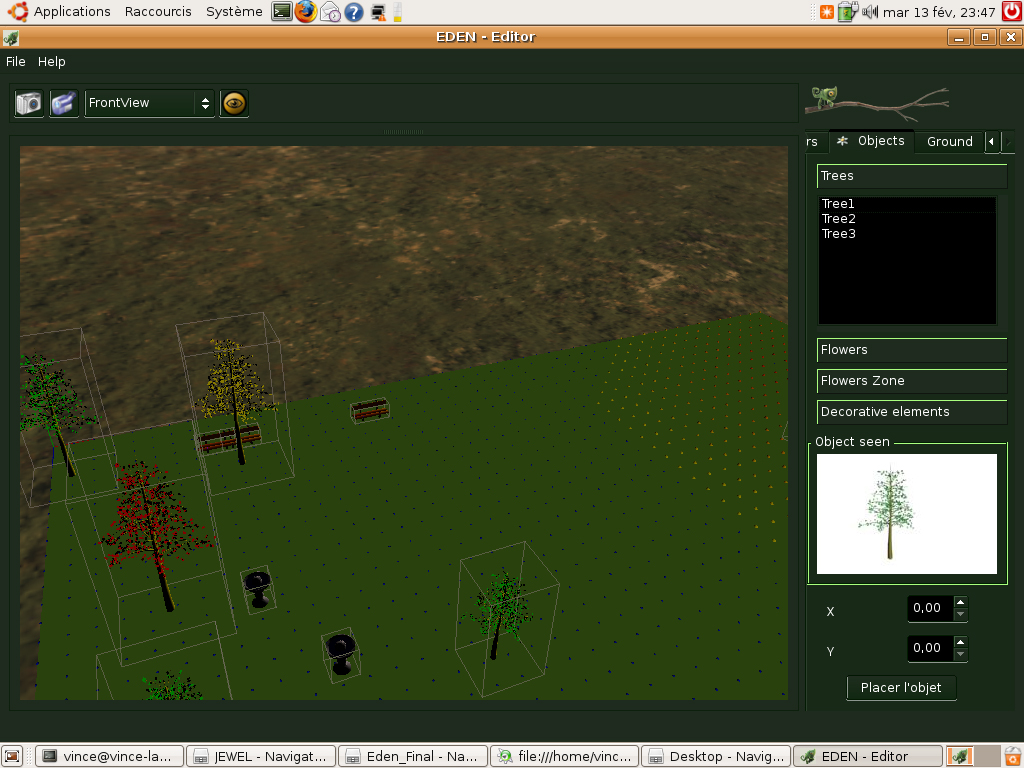
Task: Click the Y coordinate input field
Action: point(930,648)
